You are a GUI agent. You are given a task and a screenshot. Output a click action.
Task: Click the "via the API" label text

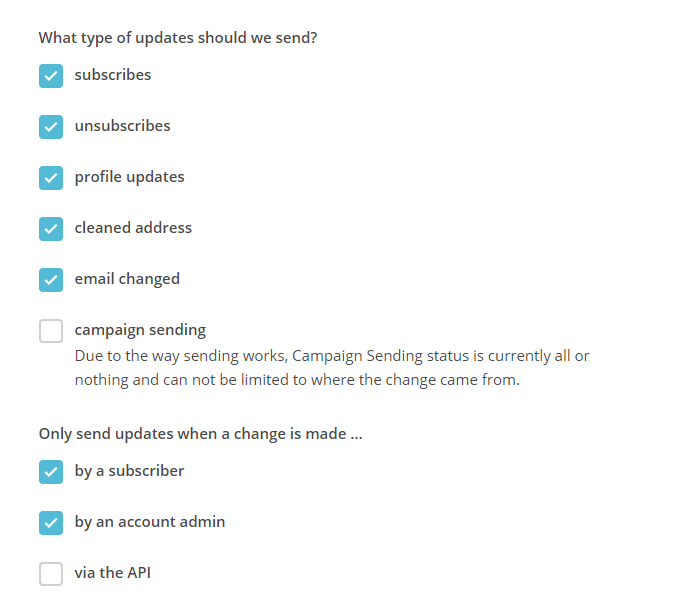tap(112, 573)
